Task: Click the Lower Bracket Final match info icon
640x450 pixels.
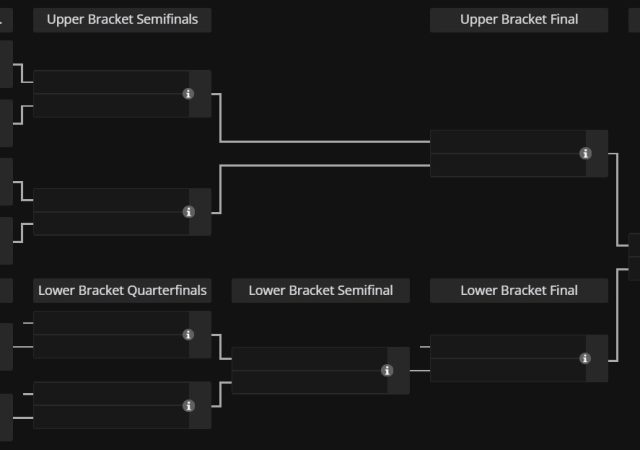Action: [585, 358]
